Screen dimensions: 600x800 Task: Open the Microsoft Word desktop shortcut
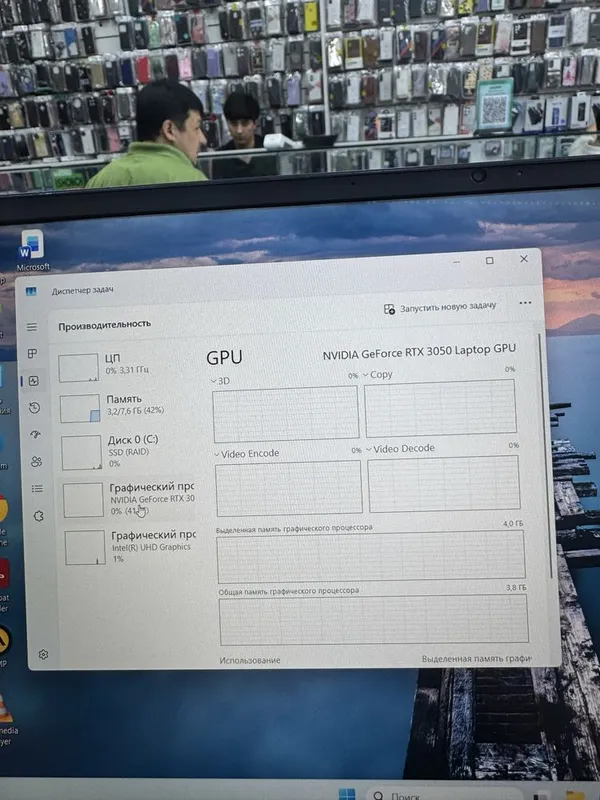coord(33,249)
